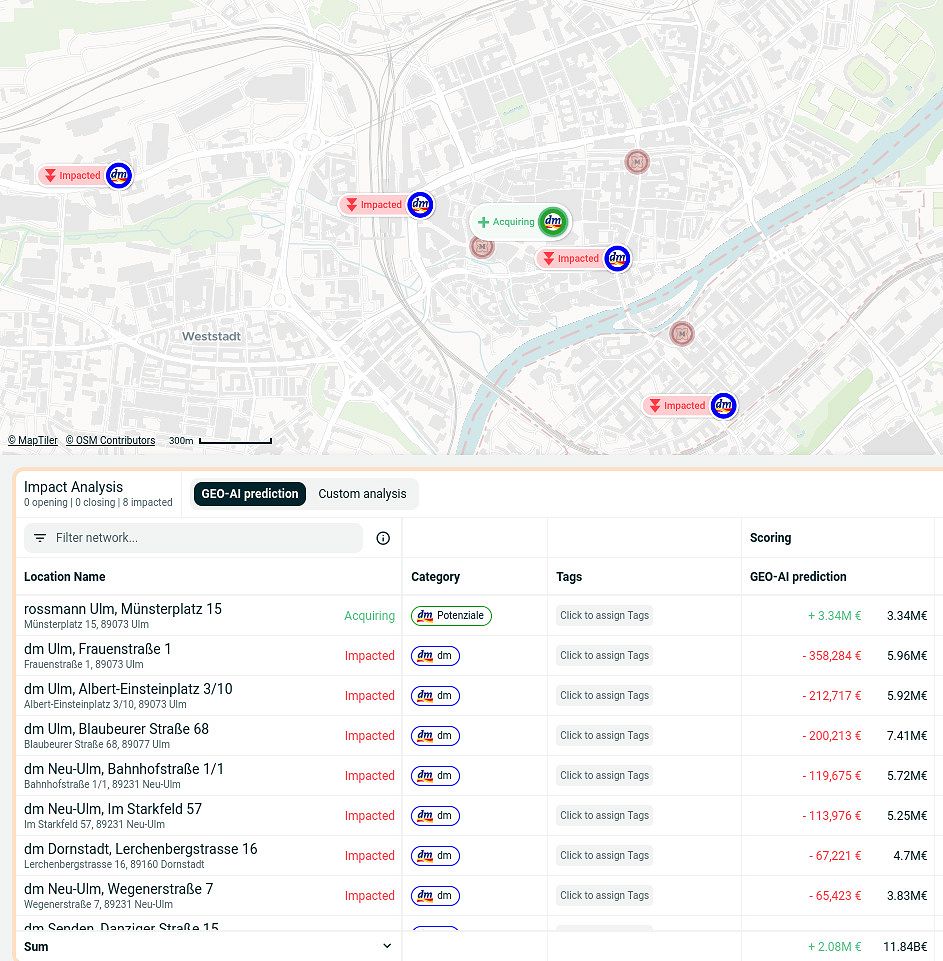Click the filter icon in Filter network field
Screen dimensions: 943x961
click(x=40, y=538)
